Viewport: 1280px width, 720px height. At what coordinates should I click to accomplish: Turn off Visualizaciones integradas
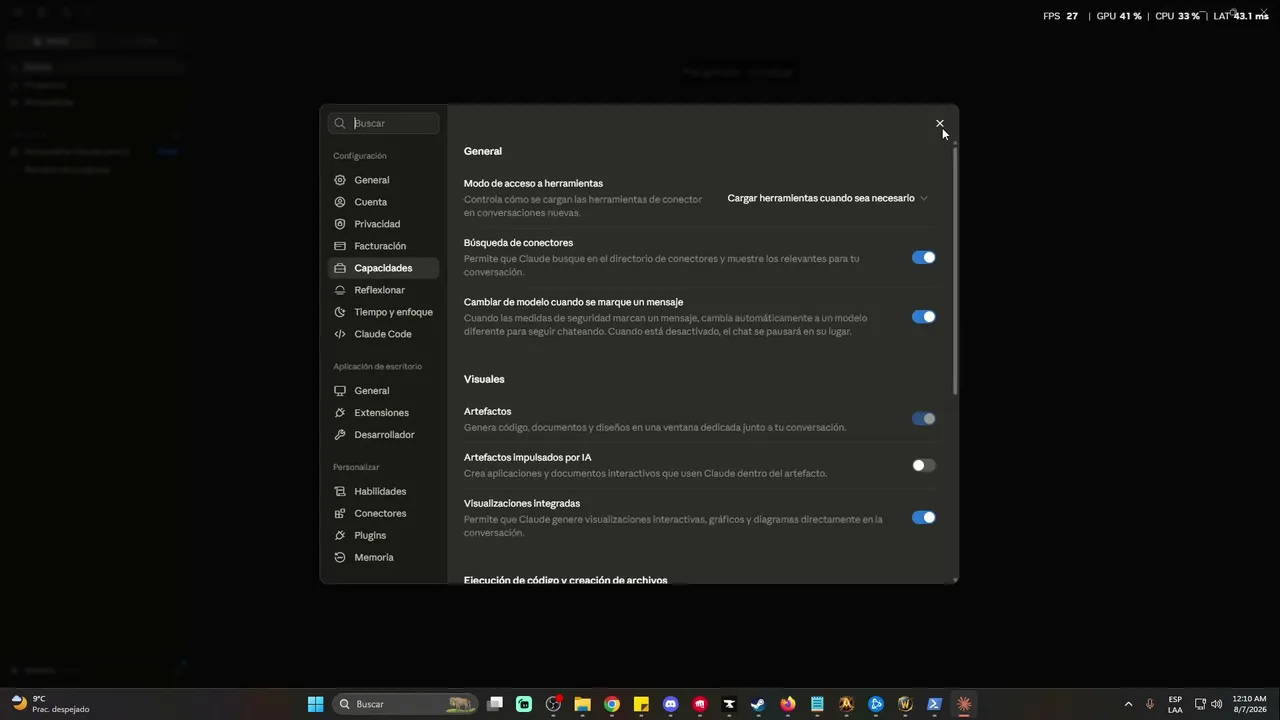pyautogui.click(x=923, y=518)
